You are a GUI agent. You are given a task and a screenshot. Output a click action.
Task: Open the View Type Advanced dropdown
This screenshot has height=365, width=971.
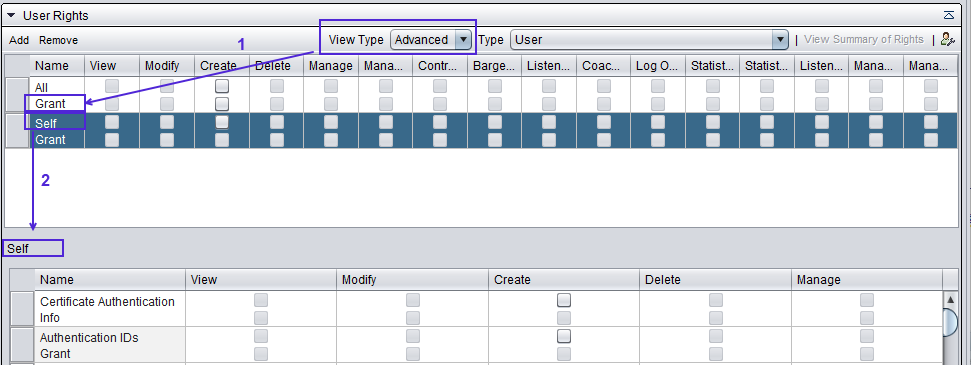(432, 40)
